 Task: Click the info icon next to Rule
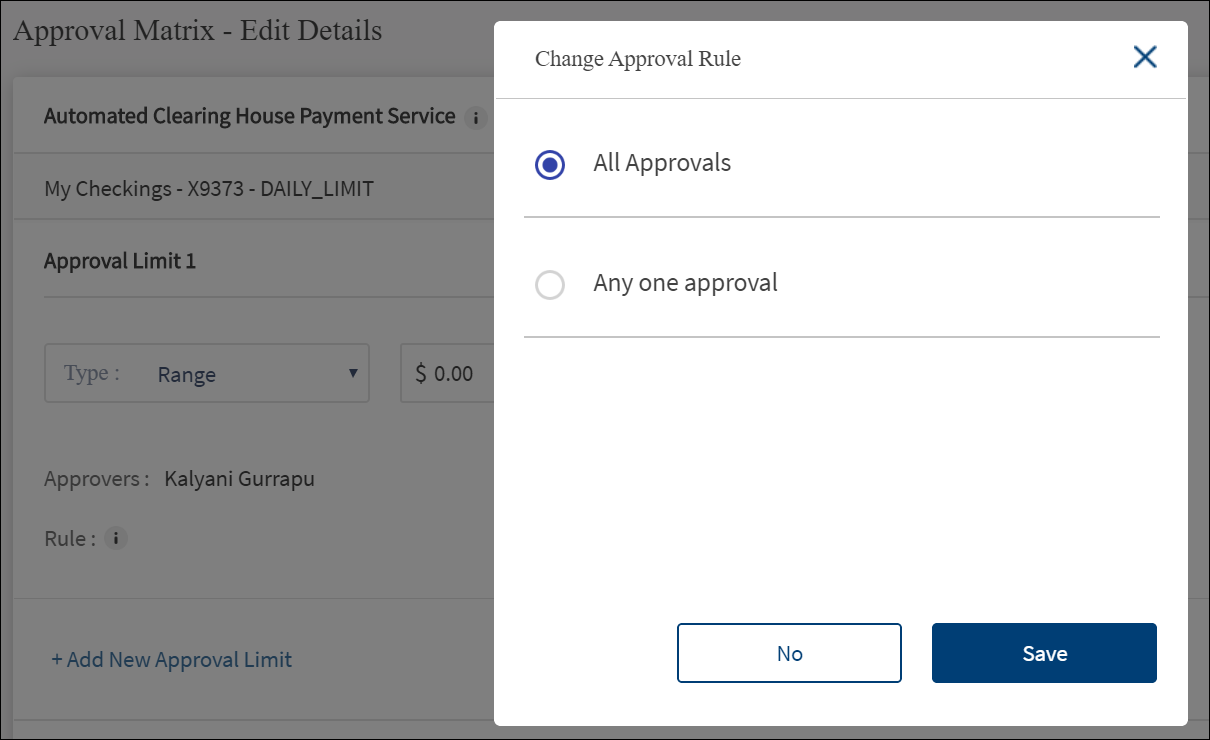(116, 539)
